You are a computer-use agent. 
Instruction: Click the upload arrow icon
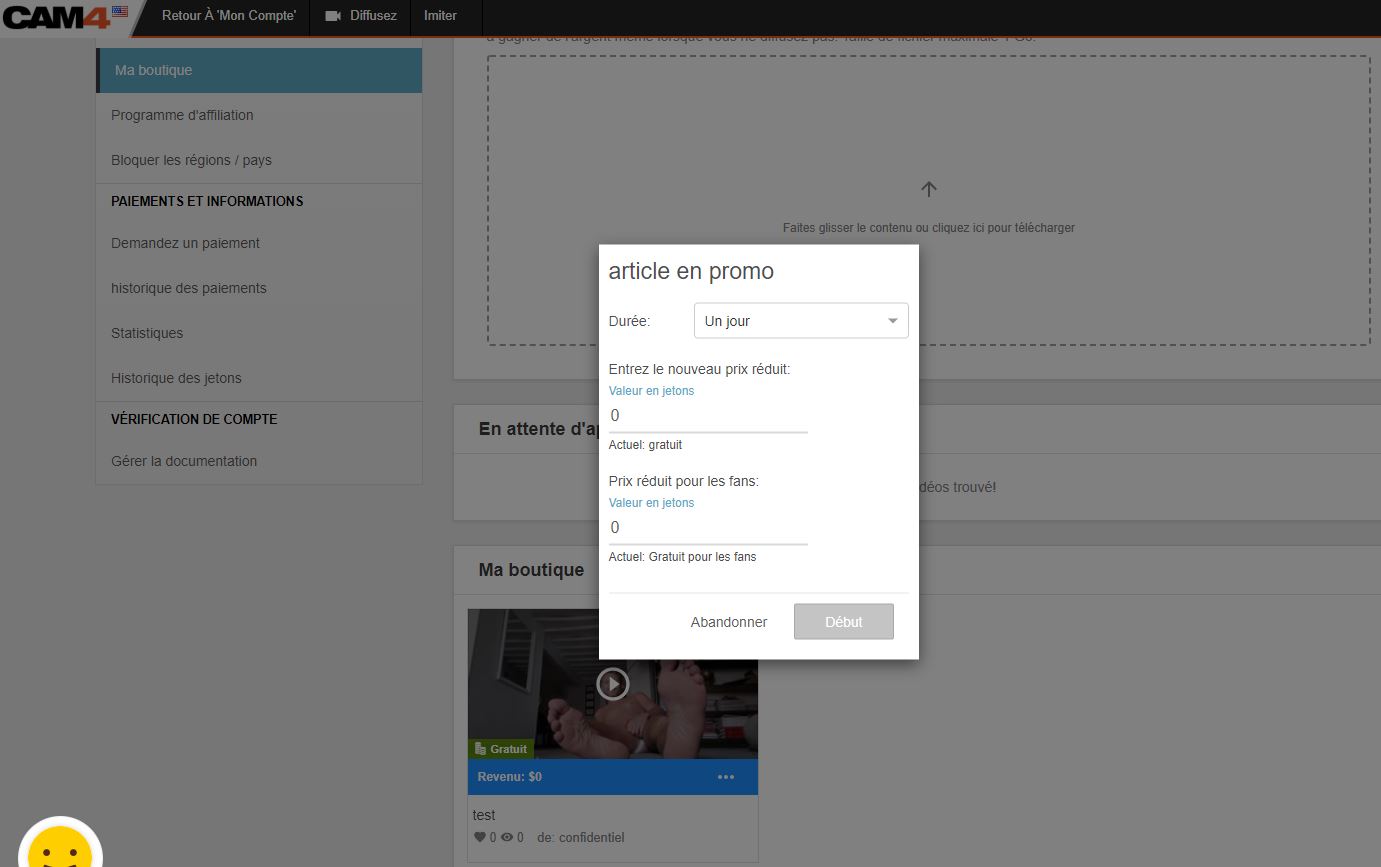pyautogui.click(x=928, y=189)
